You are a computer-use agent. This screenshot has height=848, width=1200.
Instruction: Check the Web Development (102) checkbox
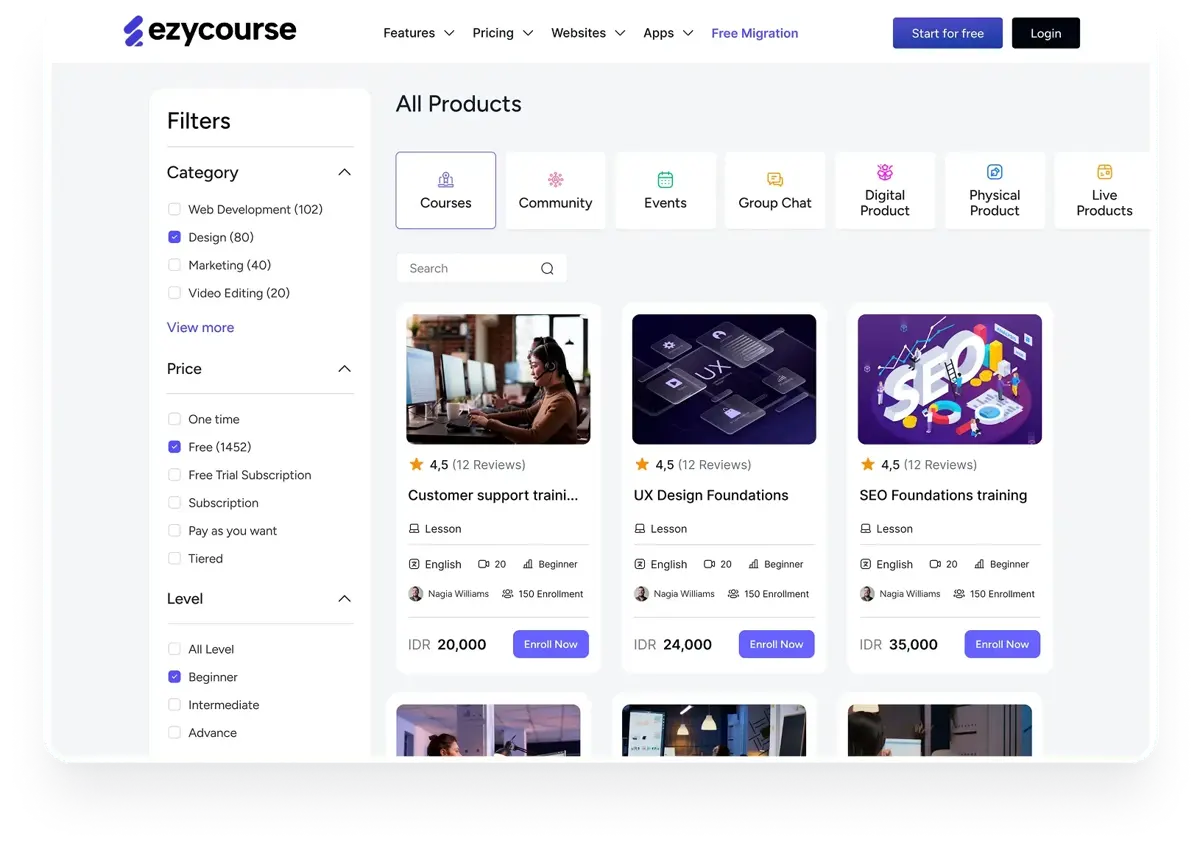174,209
